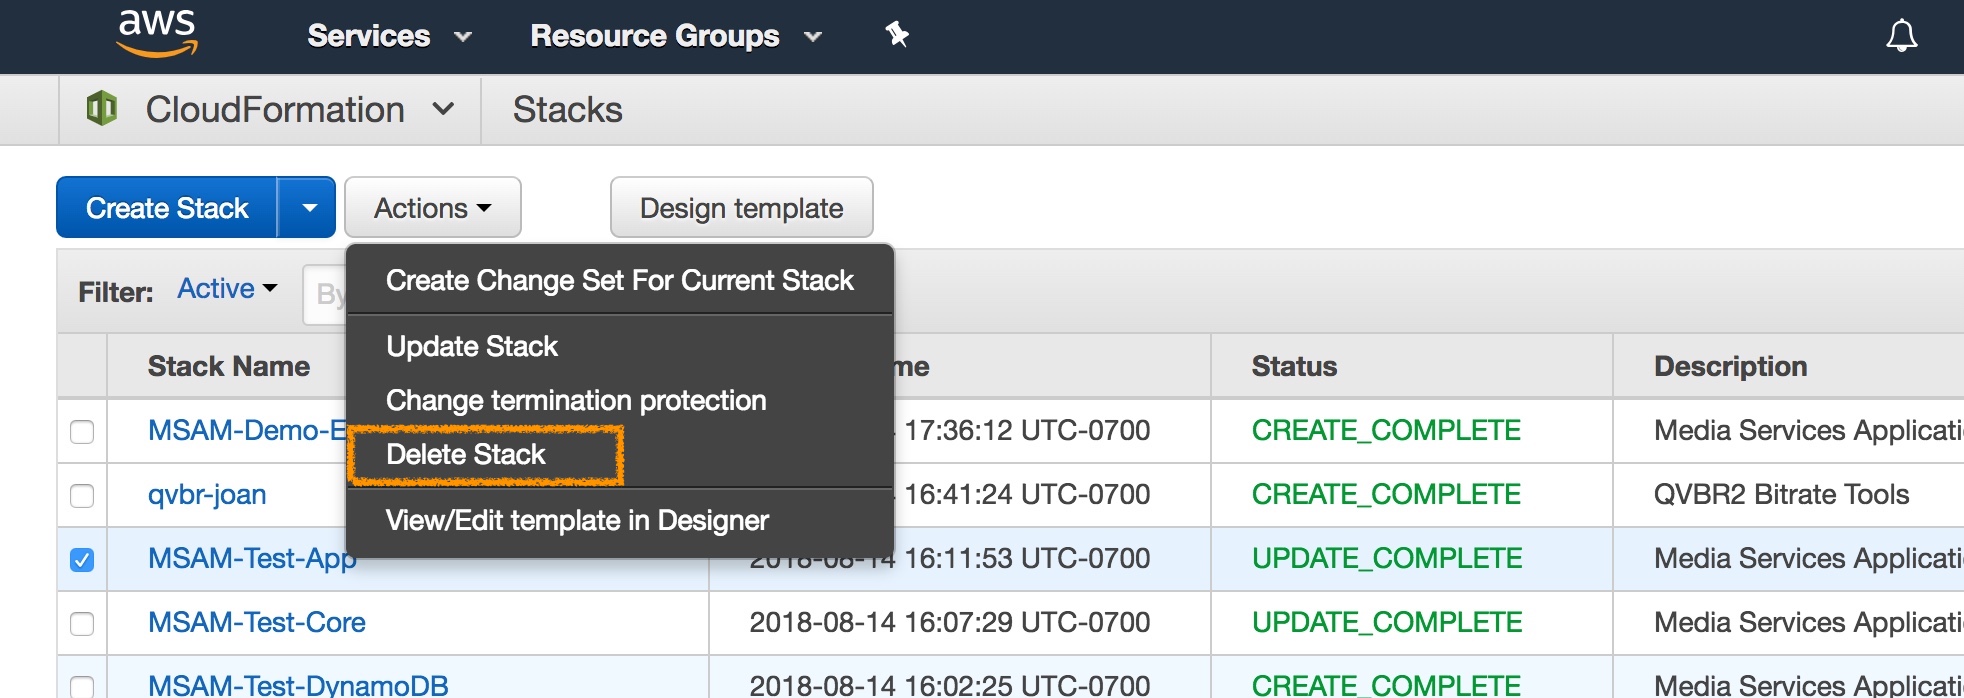Click the AWS logo
This screenshot has height=698, width=1964.
[x=157, y=33]
